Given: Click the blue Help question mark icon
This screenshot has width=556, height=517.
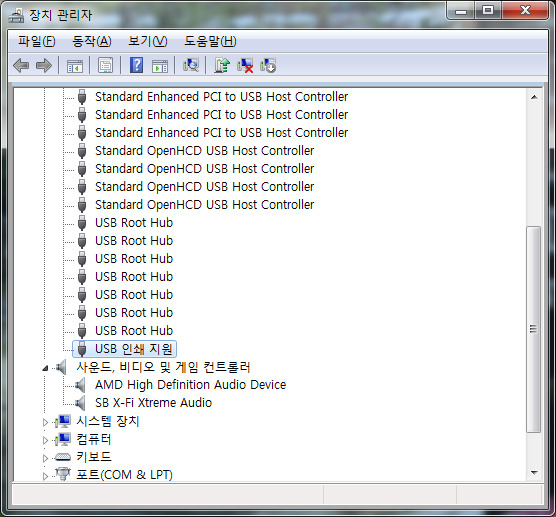Looking at the screenshot, I should click(x=137, y=66).
